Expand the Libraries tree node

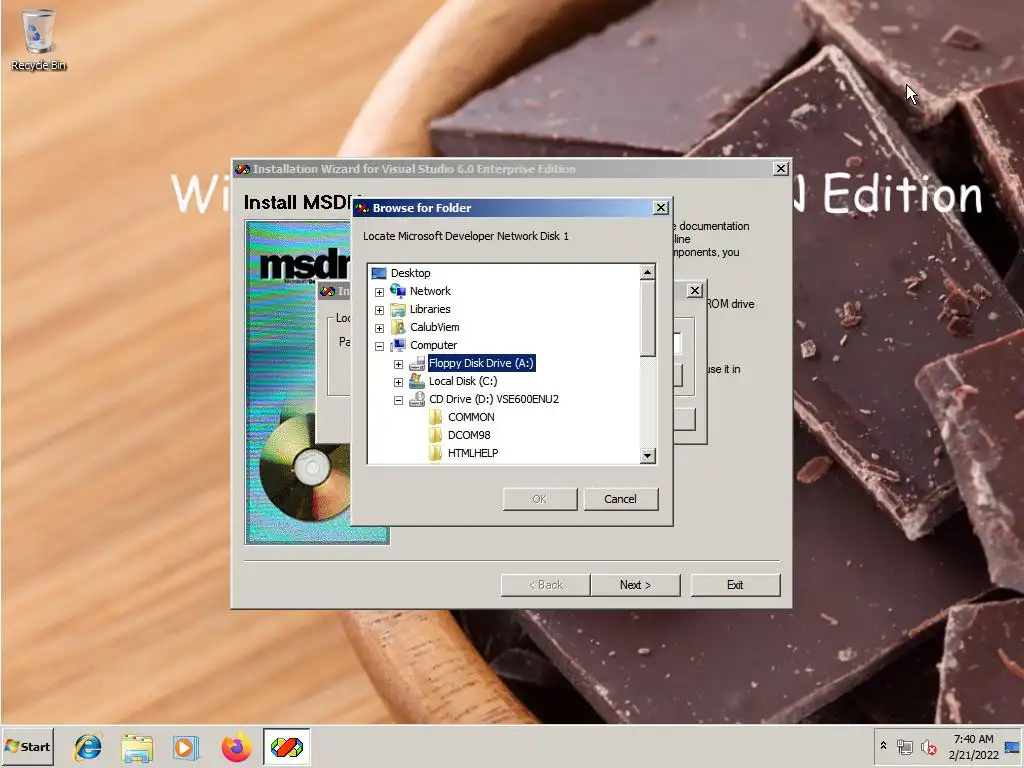point(379,310)
